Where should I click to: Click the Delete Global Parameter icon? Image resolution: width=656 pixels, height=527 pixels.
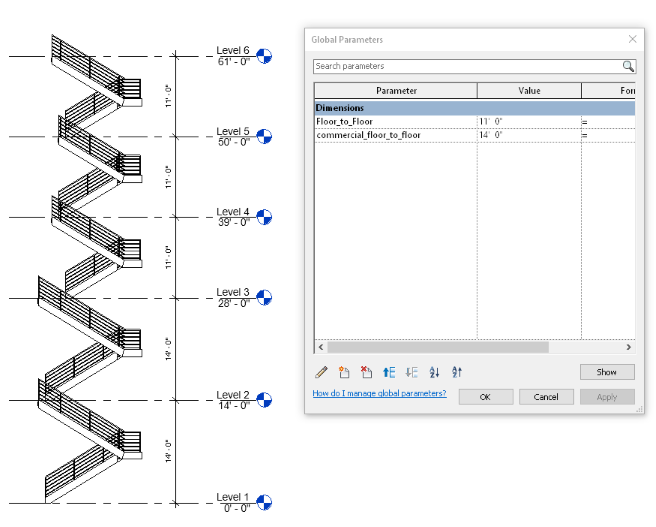366,372
